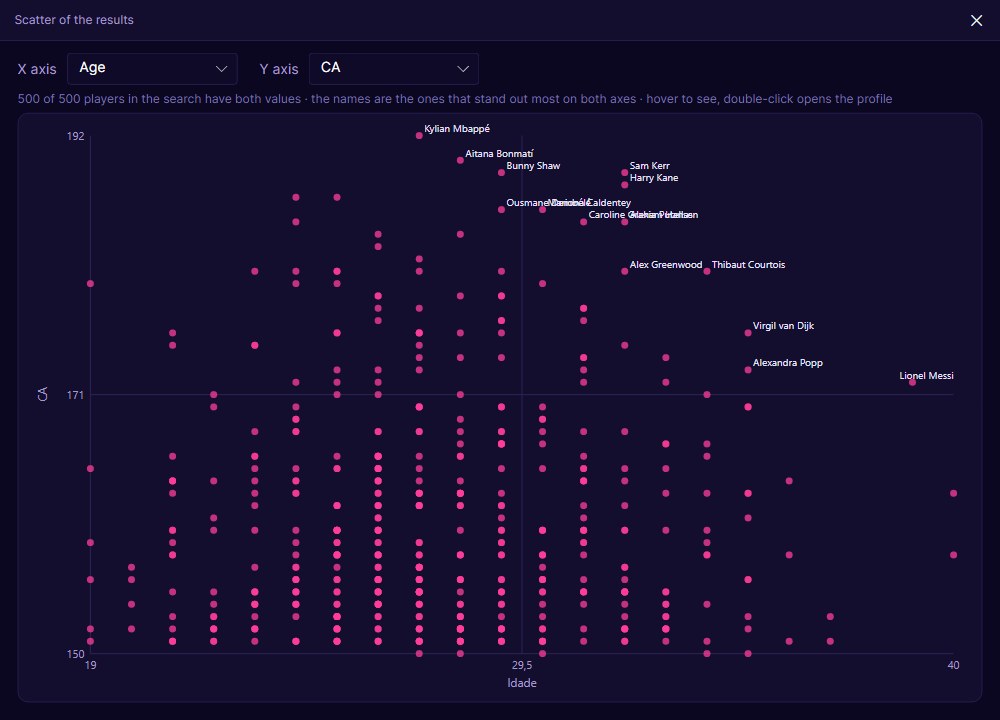Click the Kylian Mbappé data point
The width and height of the screenshot is (1000, 720).
click(419, 136)
